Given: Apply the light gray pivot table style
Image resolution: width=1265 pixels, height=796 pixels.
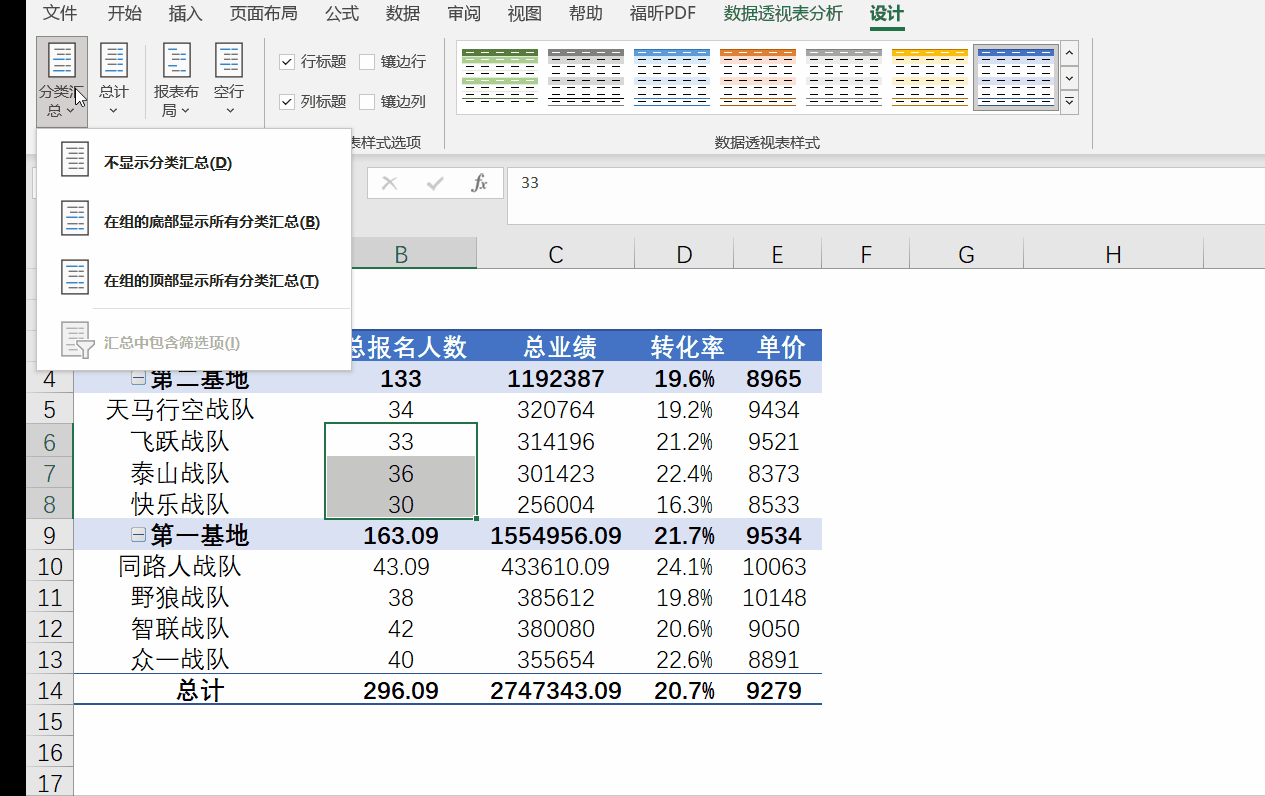Looking at the screenshot, I should 844,77.
